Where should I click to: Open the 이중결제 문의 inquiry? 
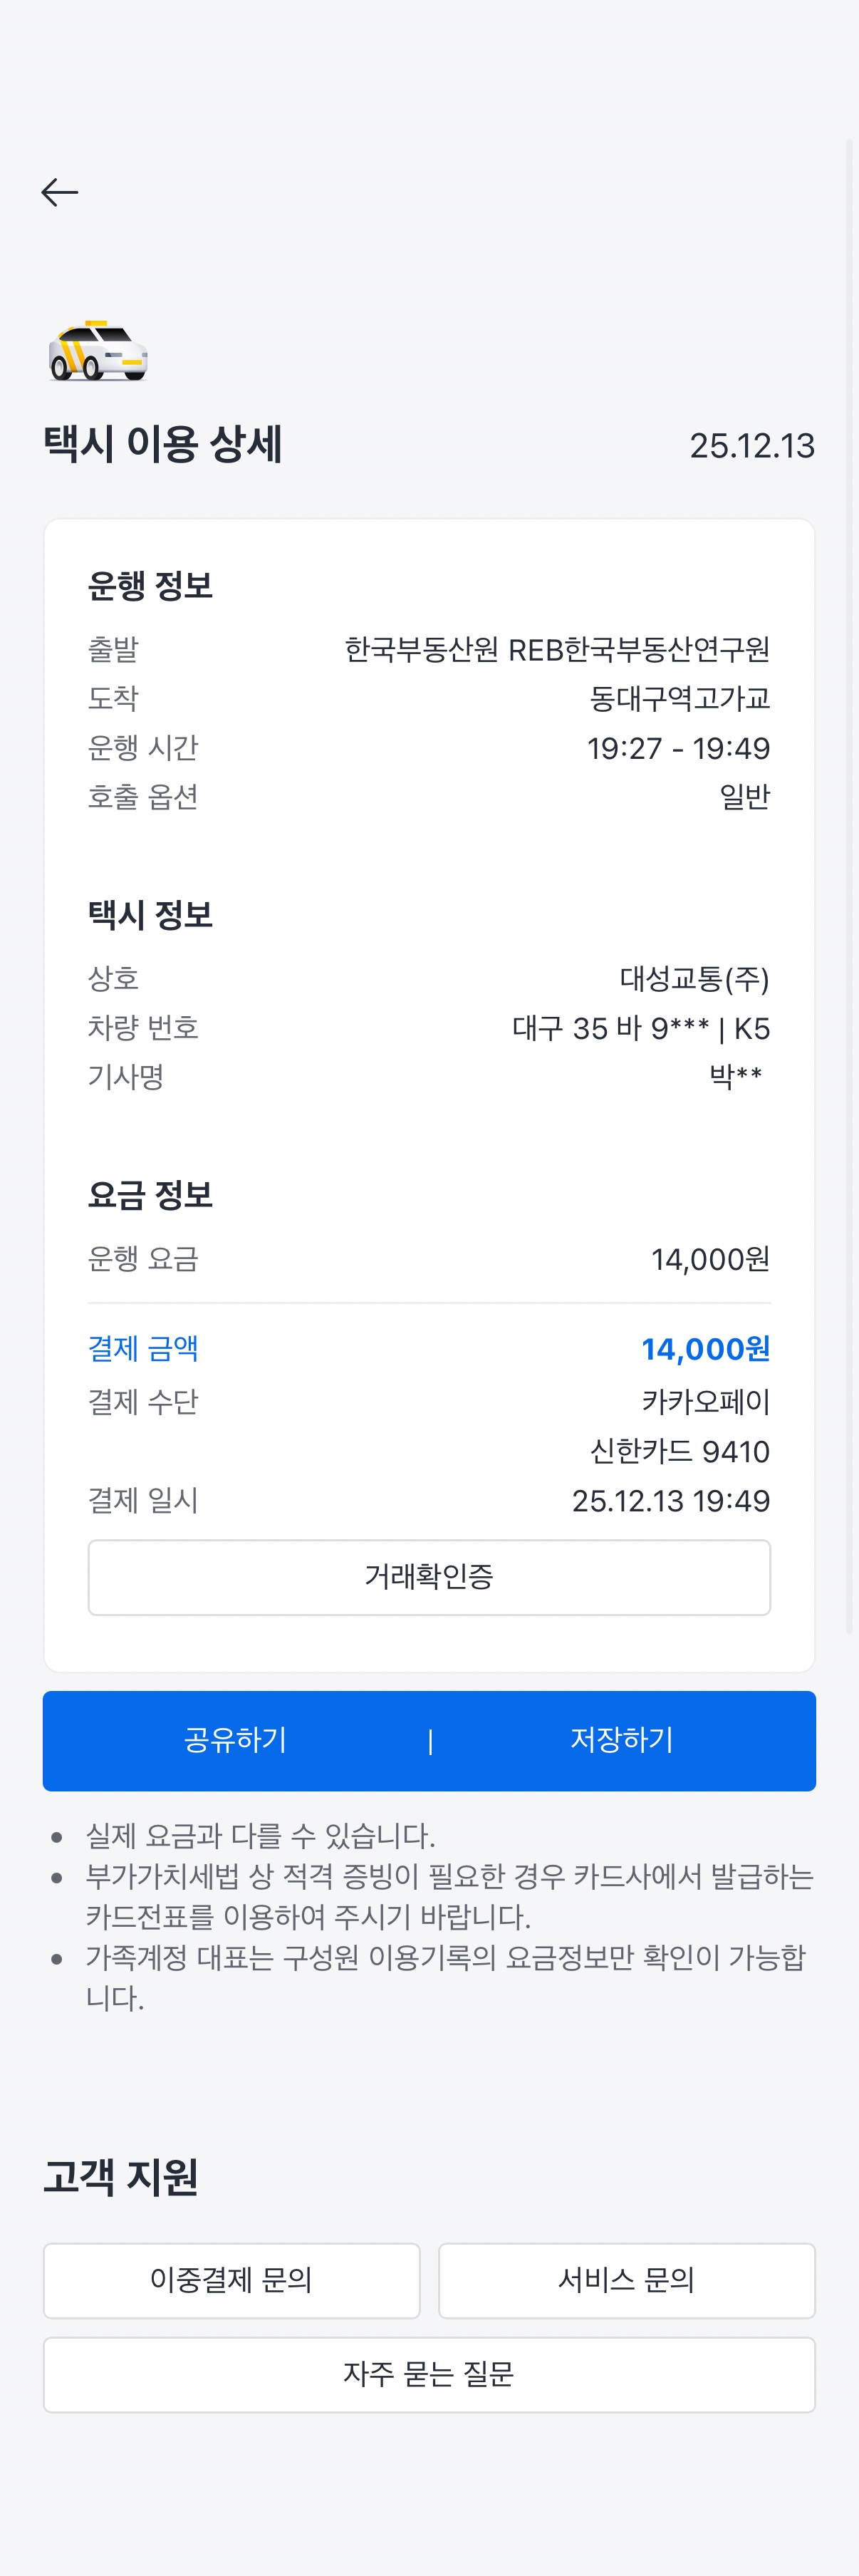[231, 2280]
